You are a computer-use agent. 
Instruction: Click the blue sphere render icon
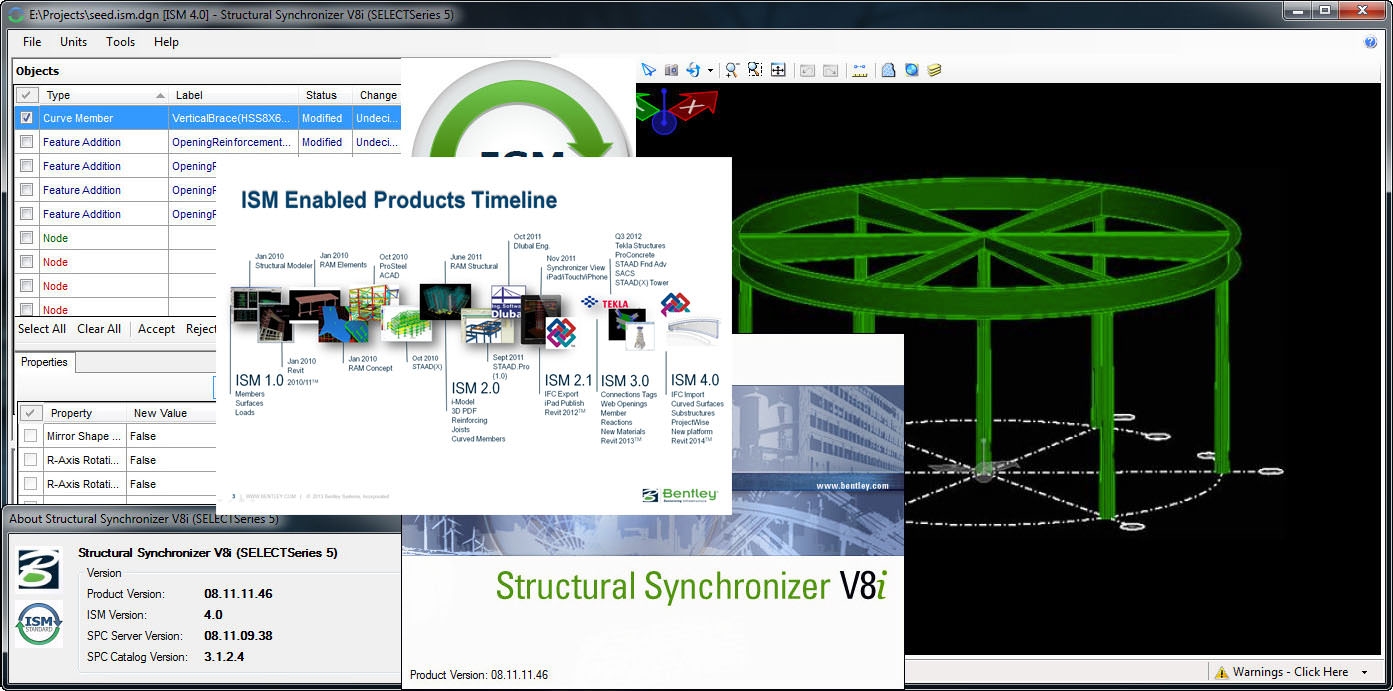pos(911,70)
